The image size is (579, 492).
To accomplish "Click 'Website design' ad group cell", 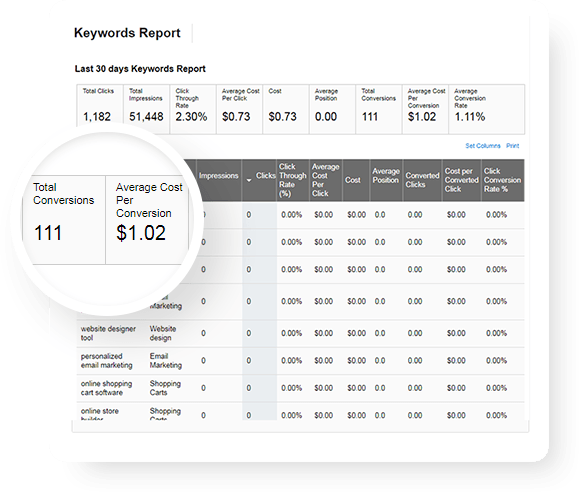I will [x=163, y=333].
